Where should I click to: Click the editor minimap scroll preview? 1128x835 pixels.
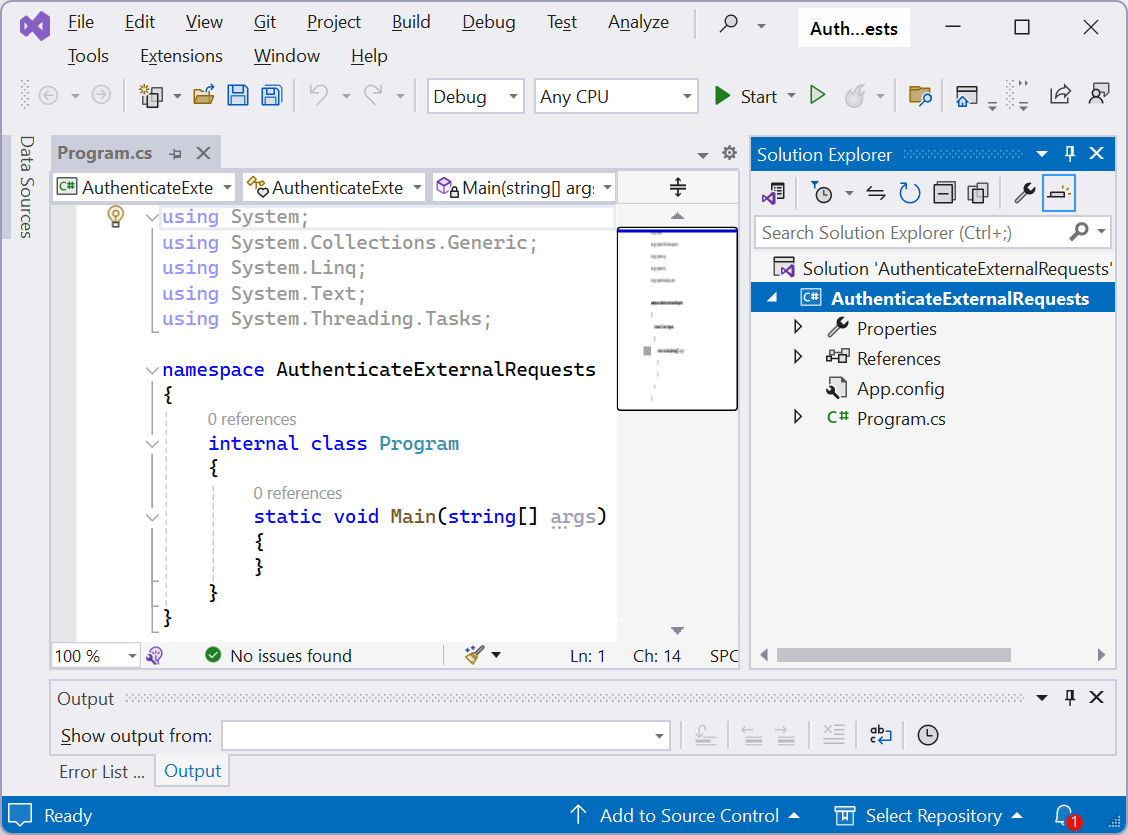coord(677,319)
